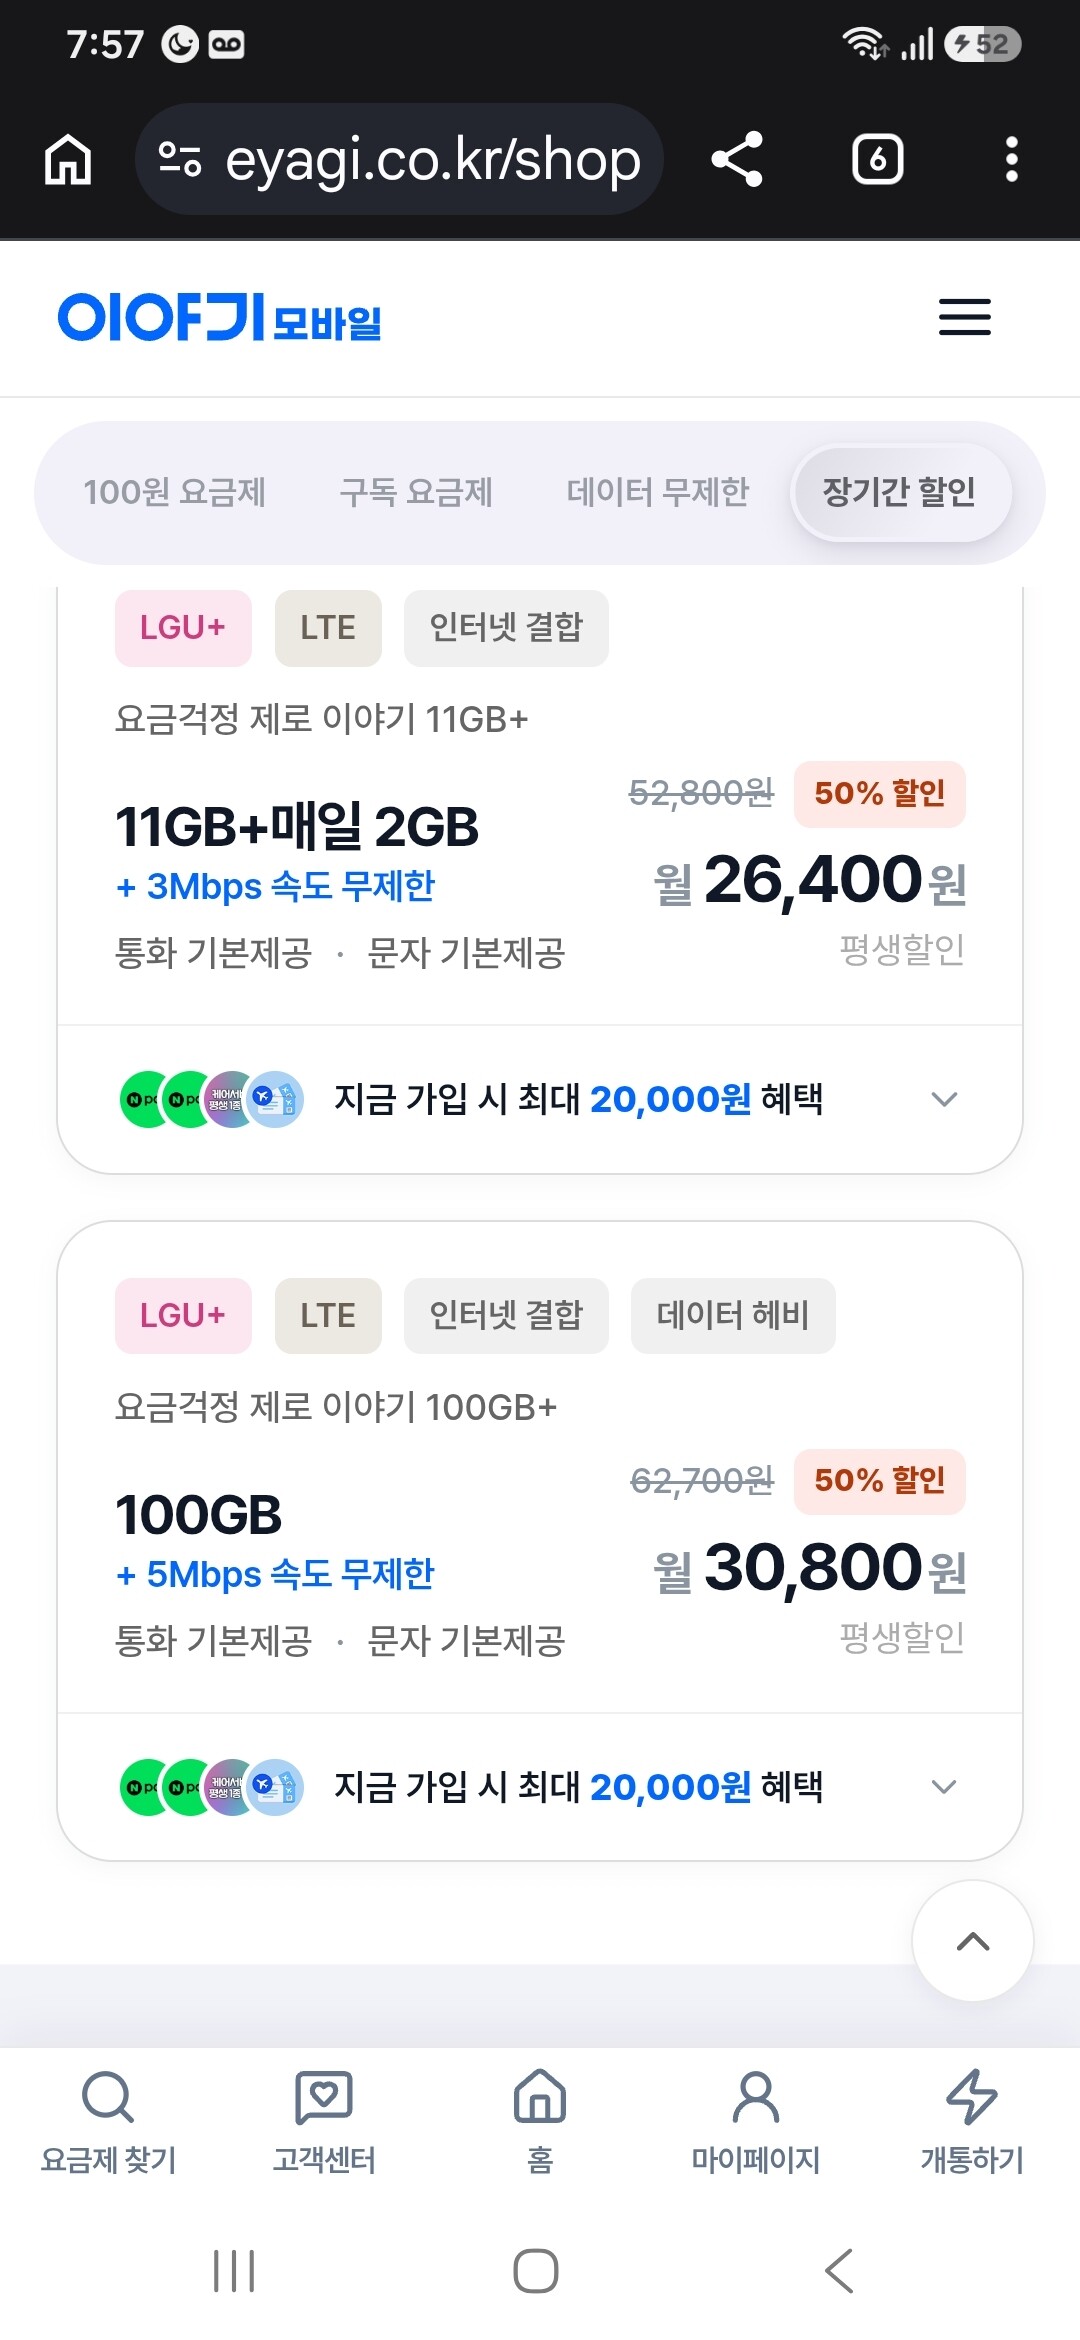Open the hamburger menu icon
Screen dimensions: 1080x2340
tap(964, 317)
